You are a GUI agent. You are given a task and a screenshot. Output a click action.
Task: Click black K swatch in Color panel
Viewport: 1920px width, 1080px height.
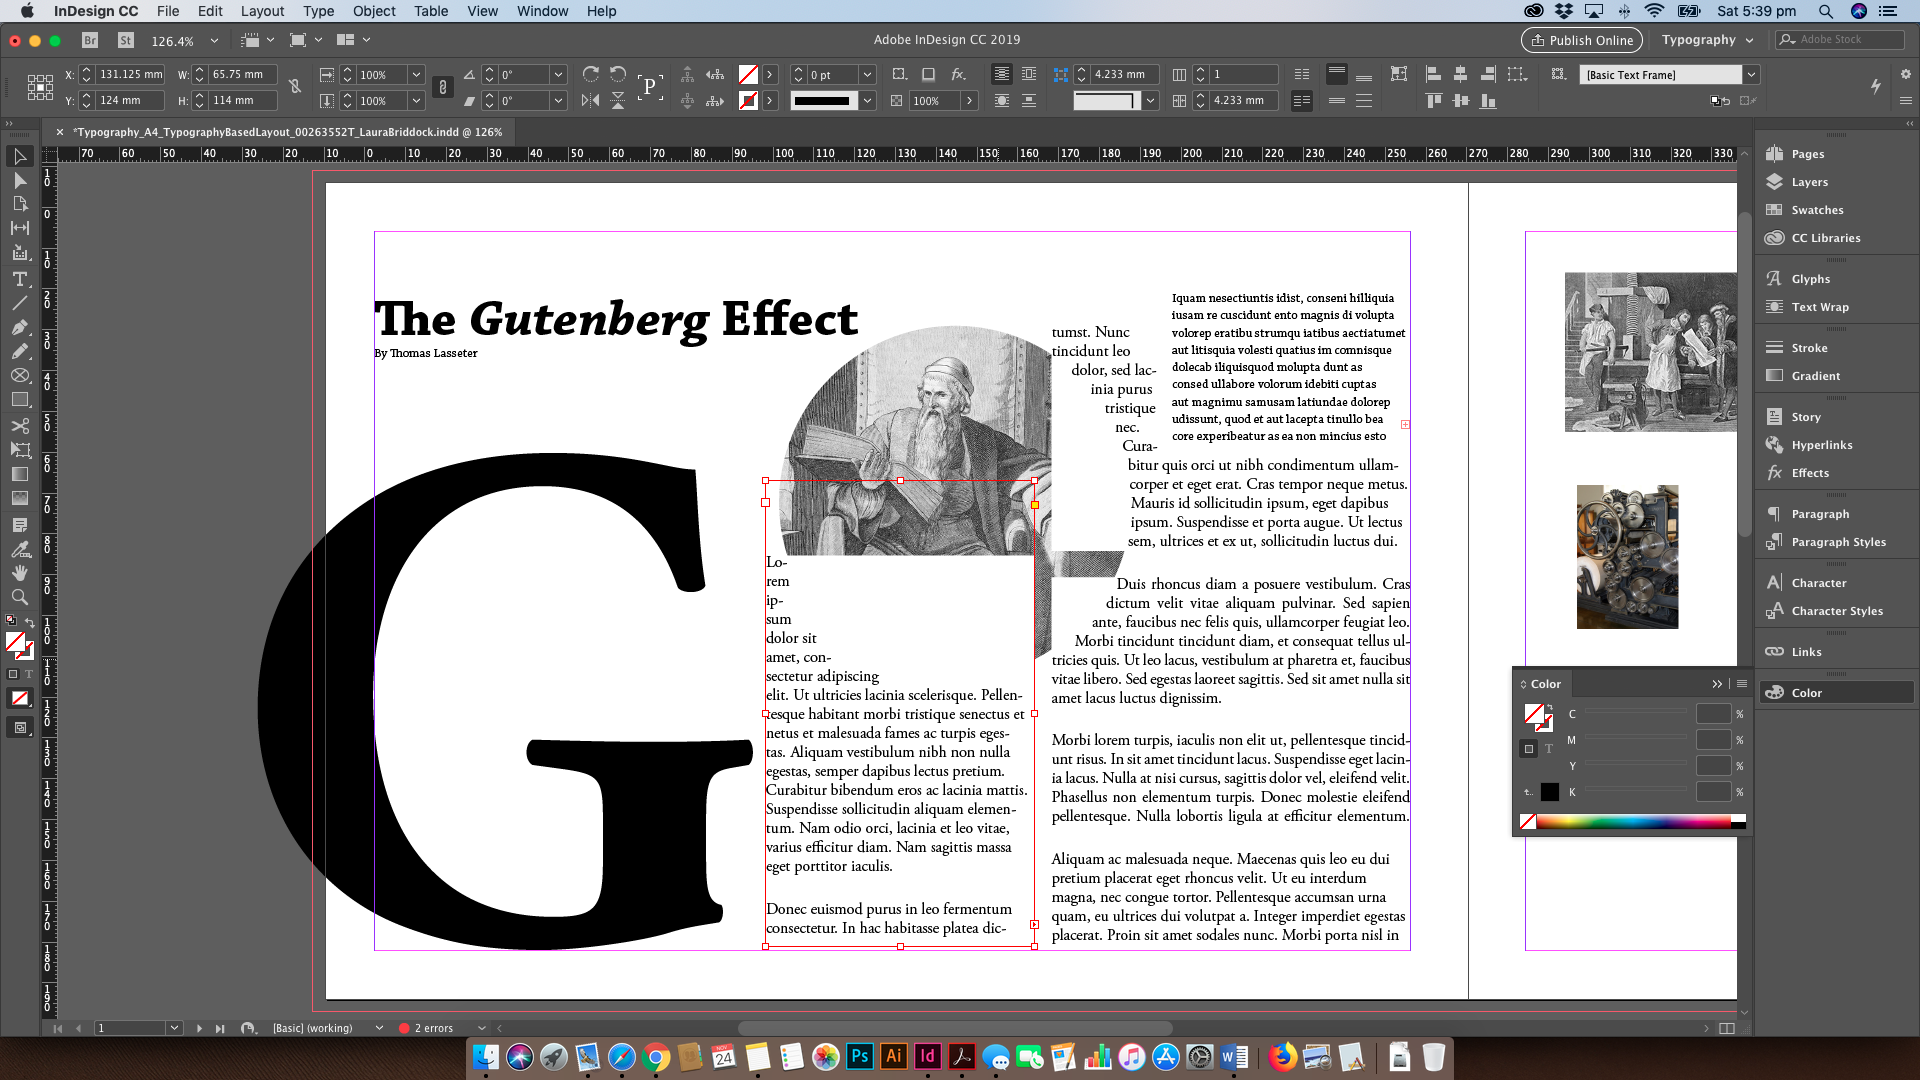pos(1549,792)
